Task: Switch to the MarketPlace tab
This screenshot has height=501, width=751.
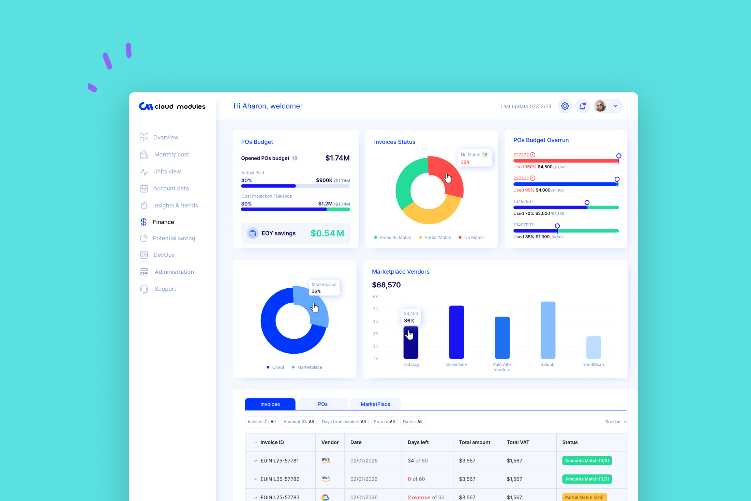Action: pos(375,404)
